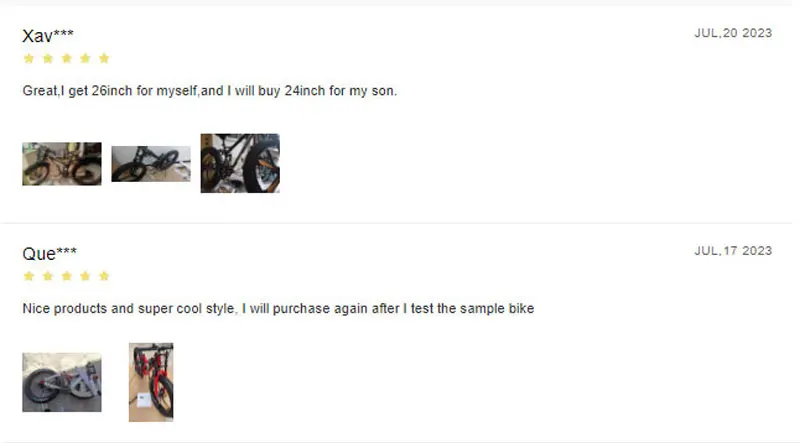This screenshot has width=800, height=443.
Task: Click reviewer name Que***
Action: (50, 254)
